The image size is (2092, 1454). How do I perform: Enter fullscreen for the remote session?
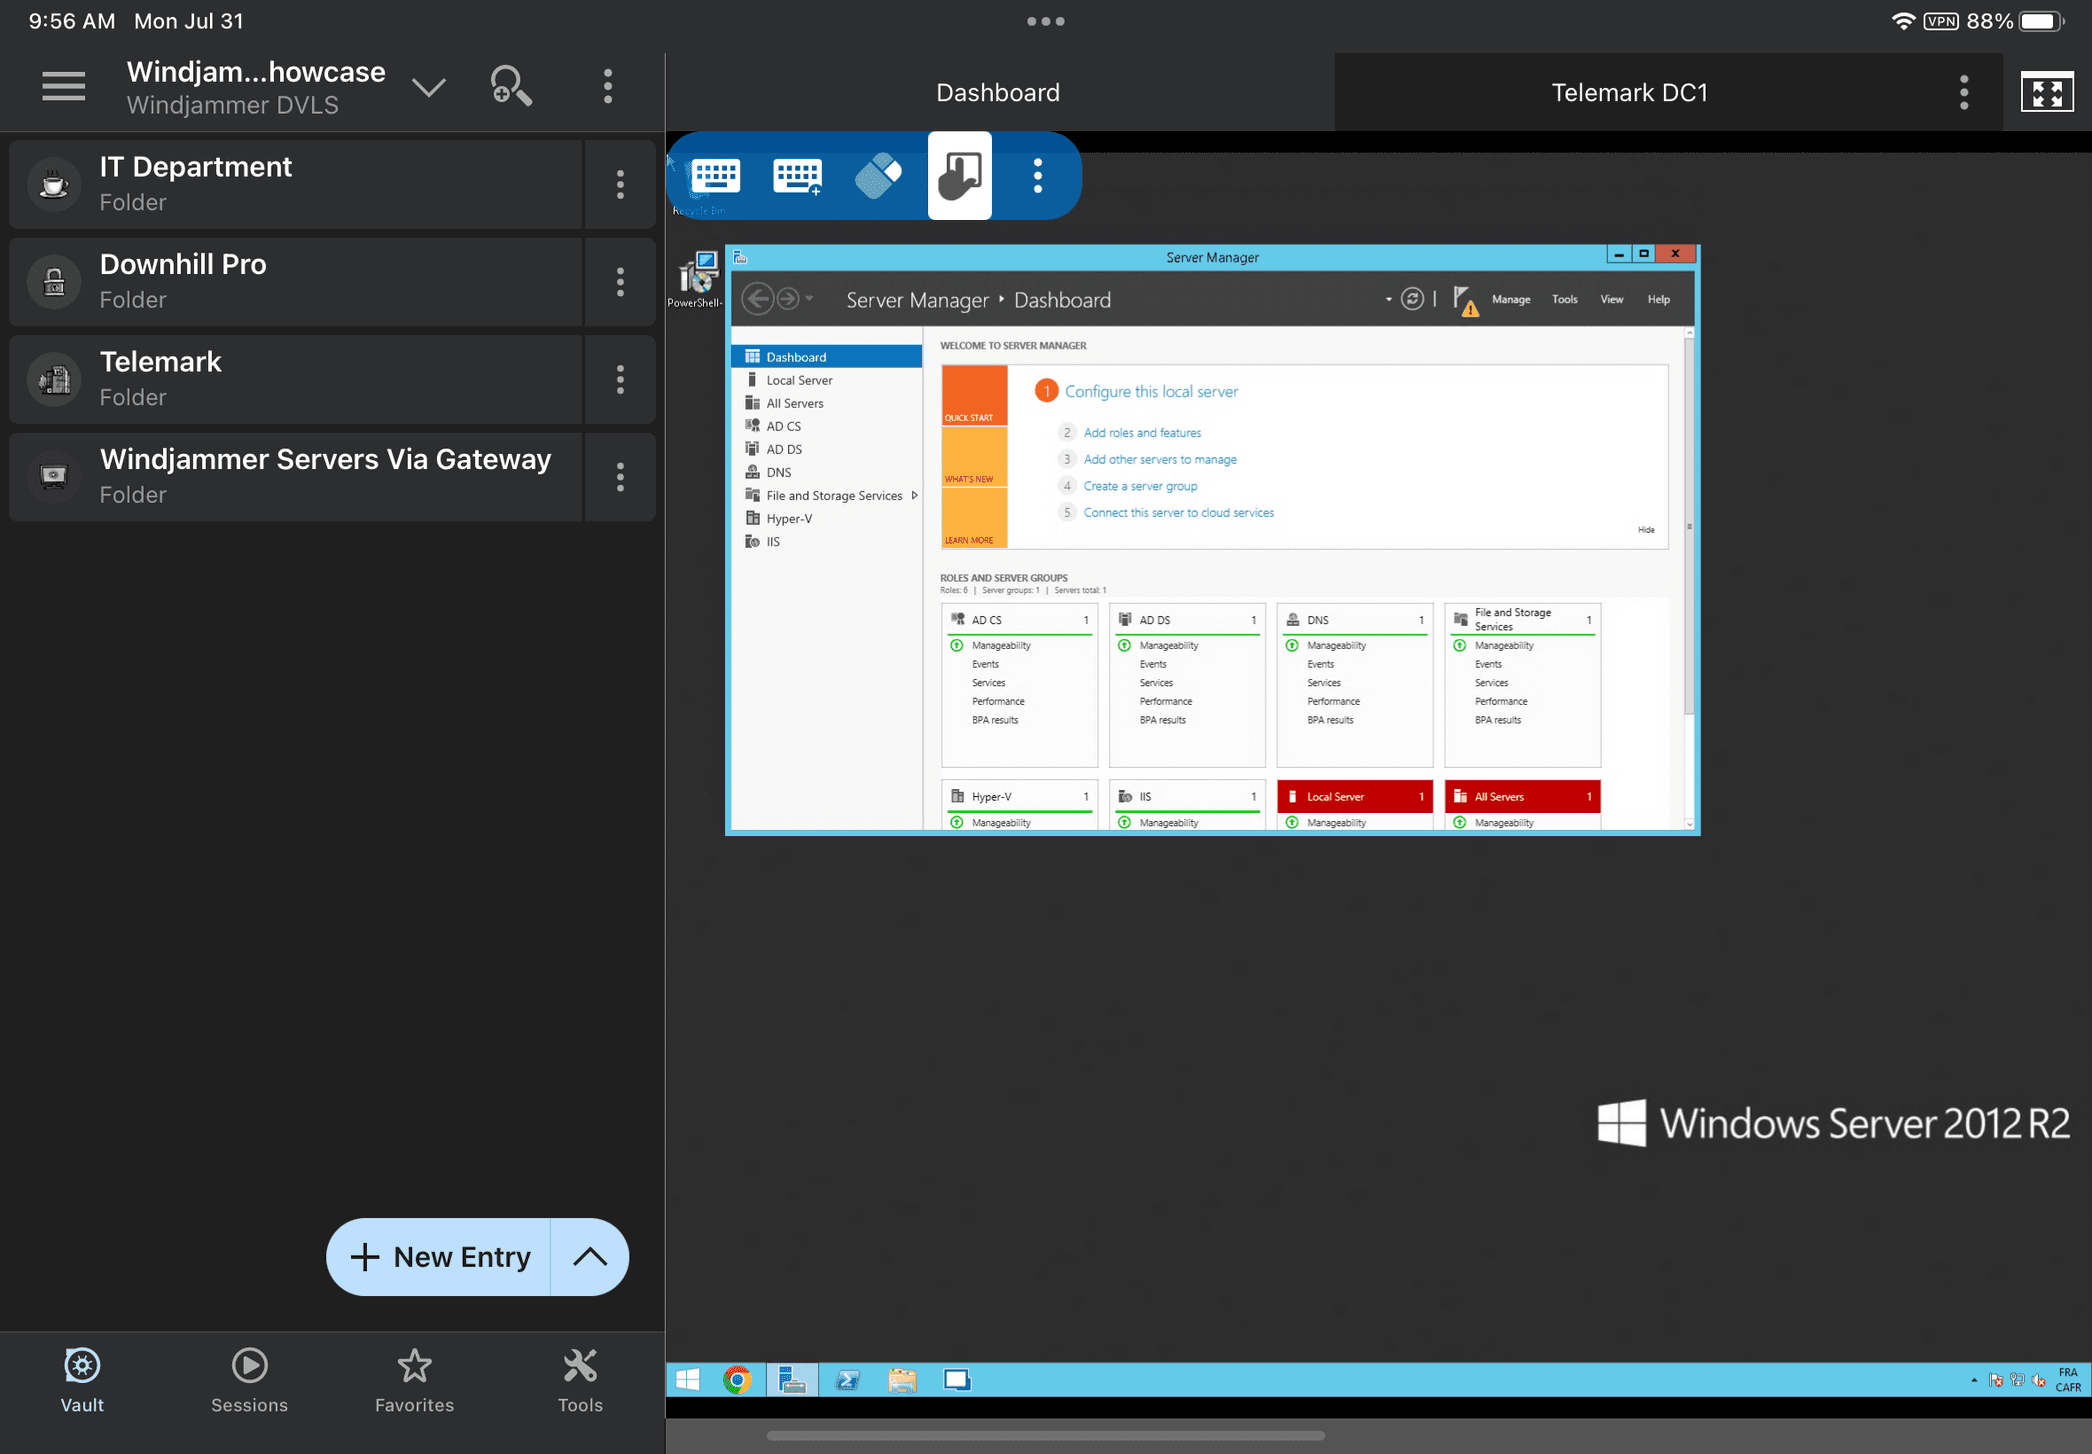(2047, 92)
